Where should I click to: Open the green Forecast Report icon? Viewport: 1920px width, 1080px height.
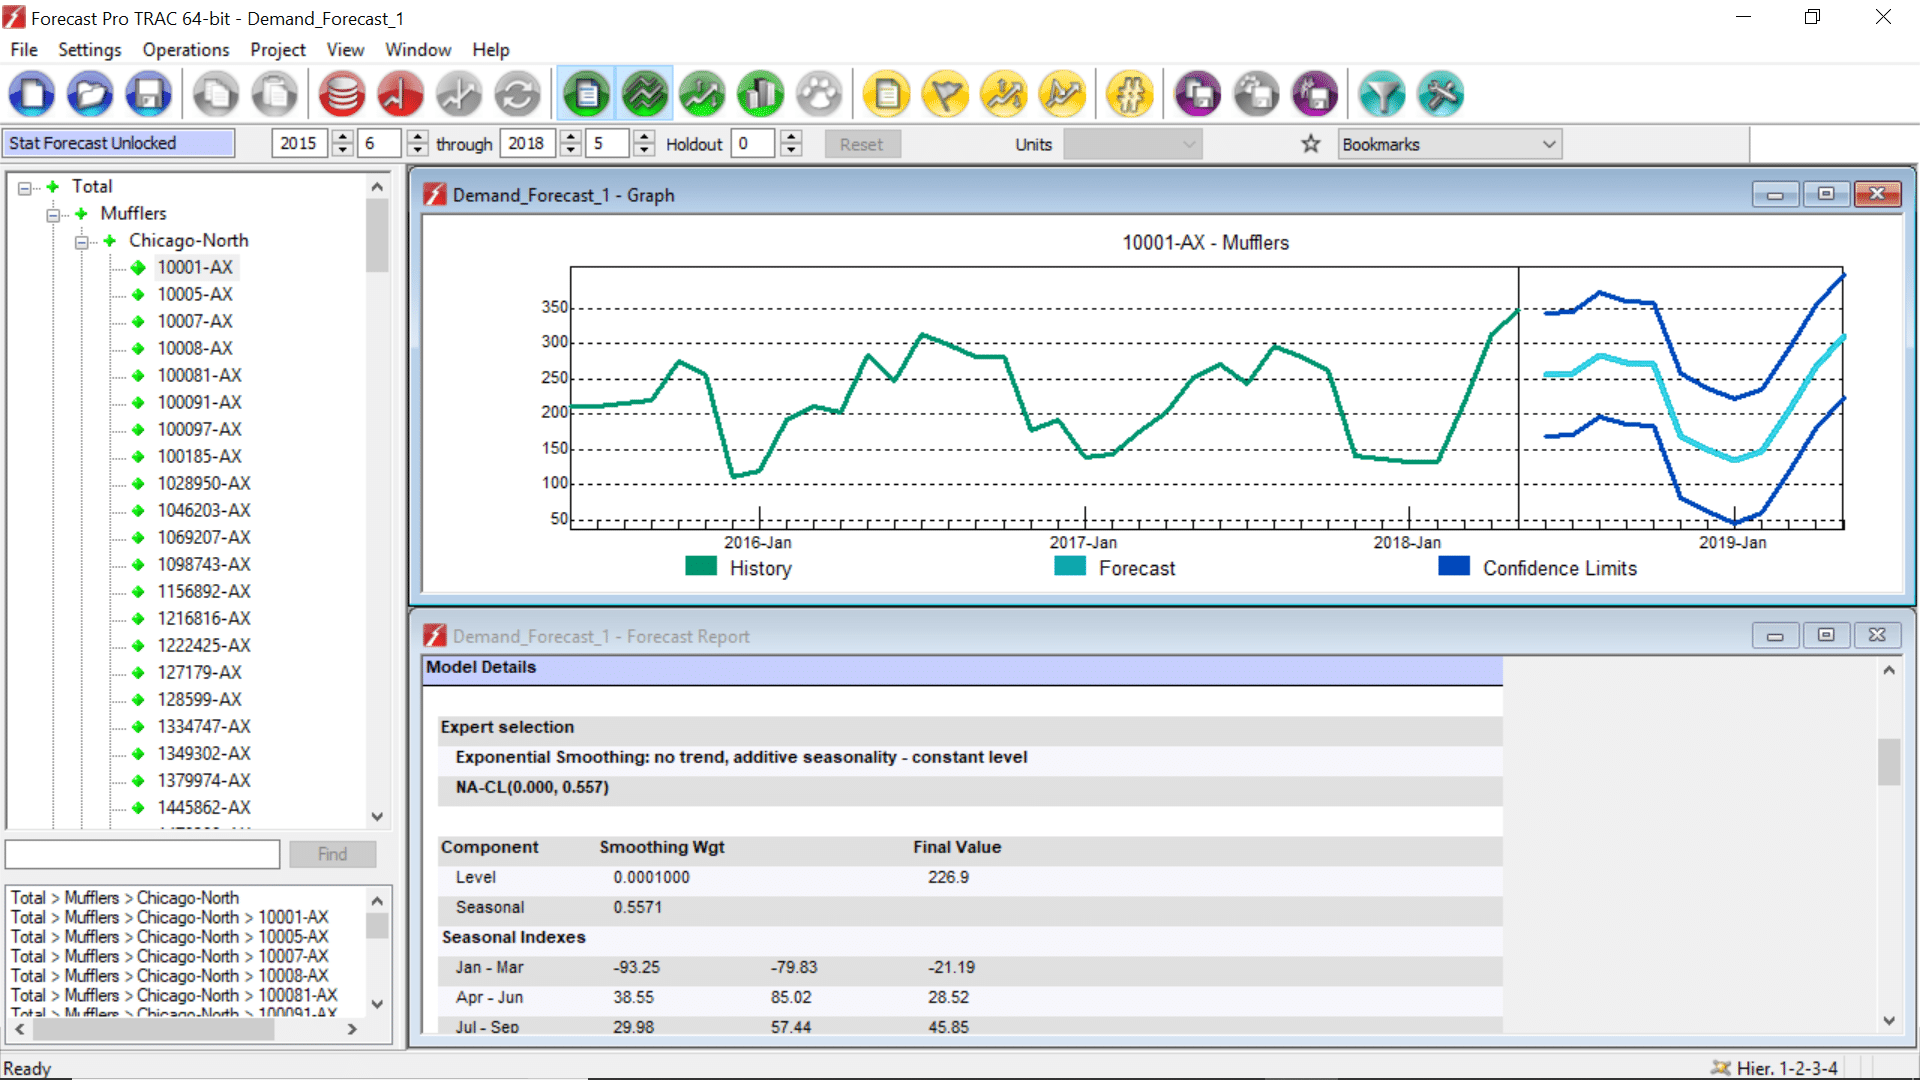(586, 93)
